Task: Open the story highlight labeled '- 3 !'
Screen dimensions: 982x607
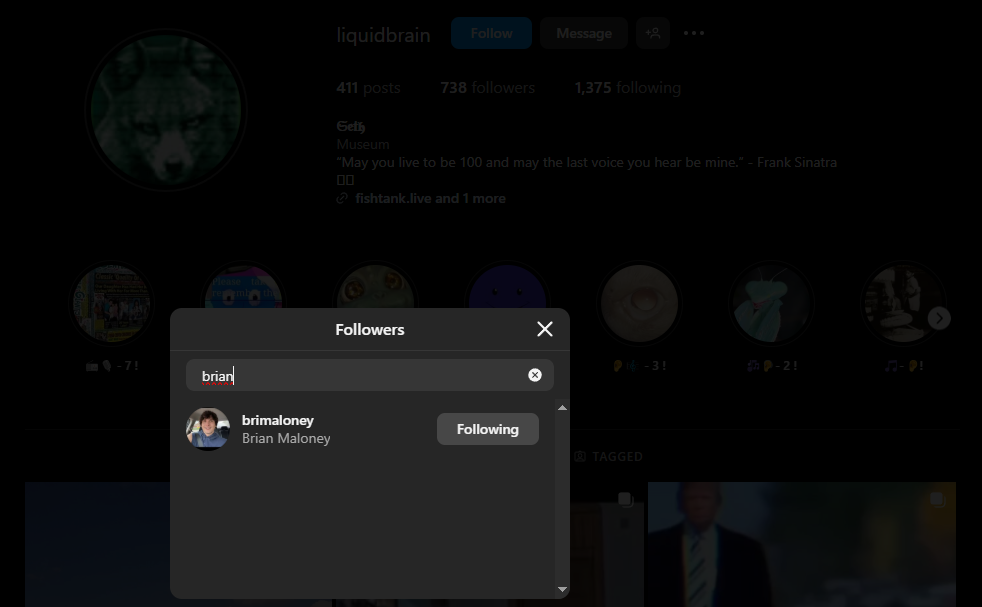Action: (639, 303)
